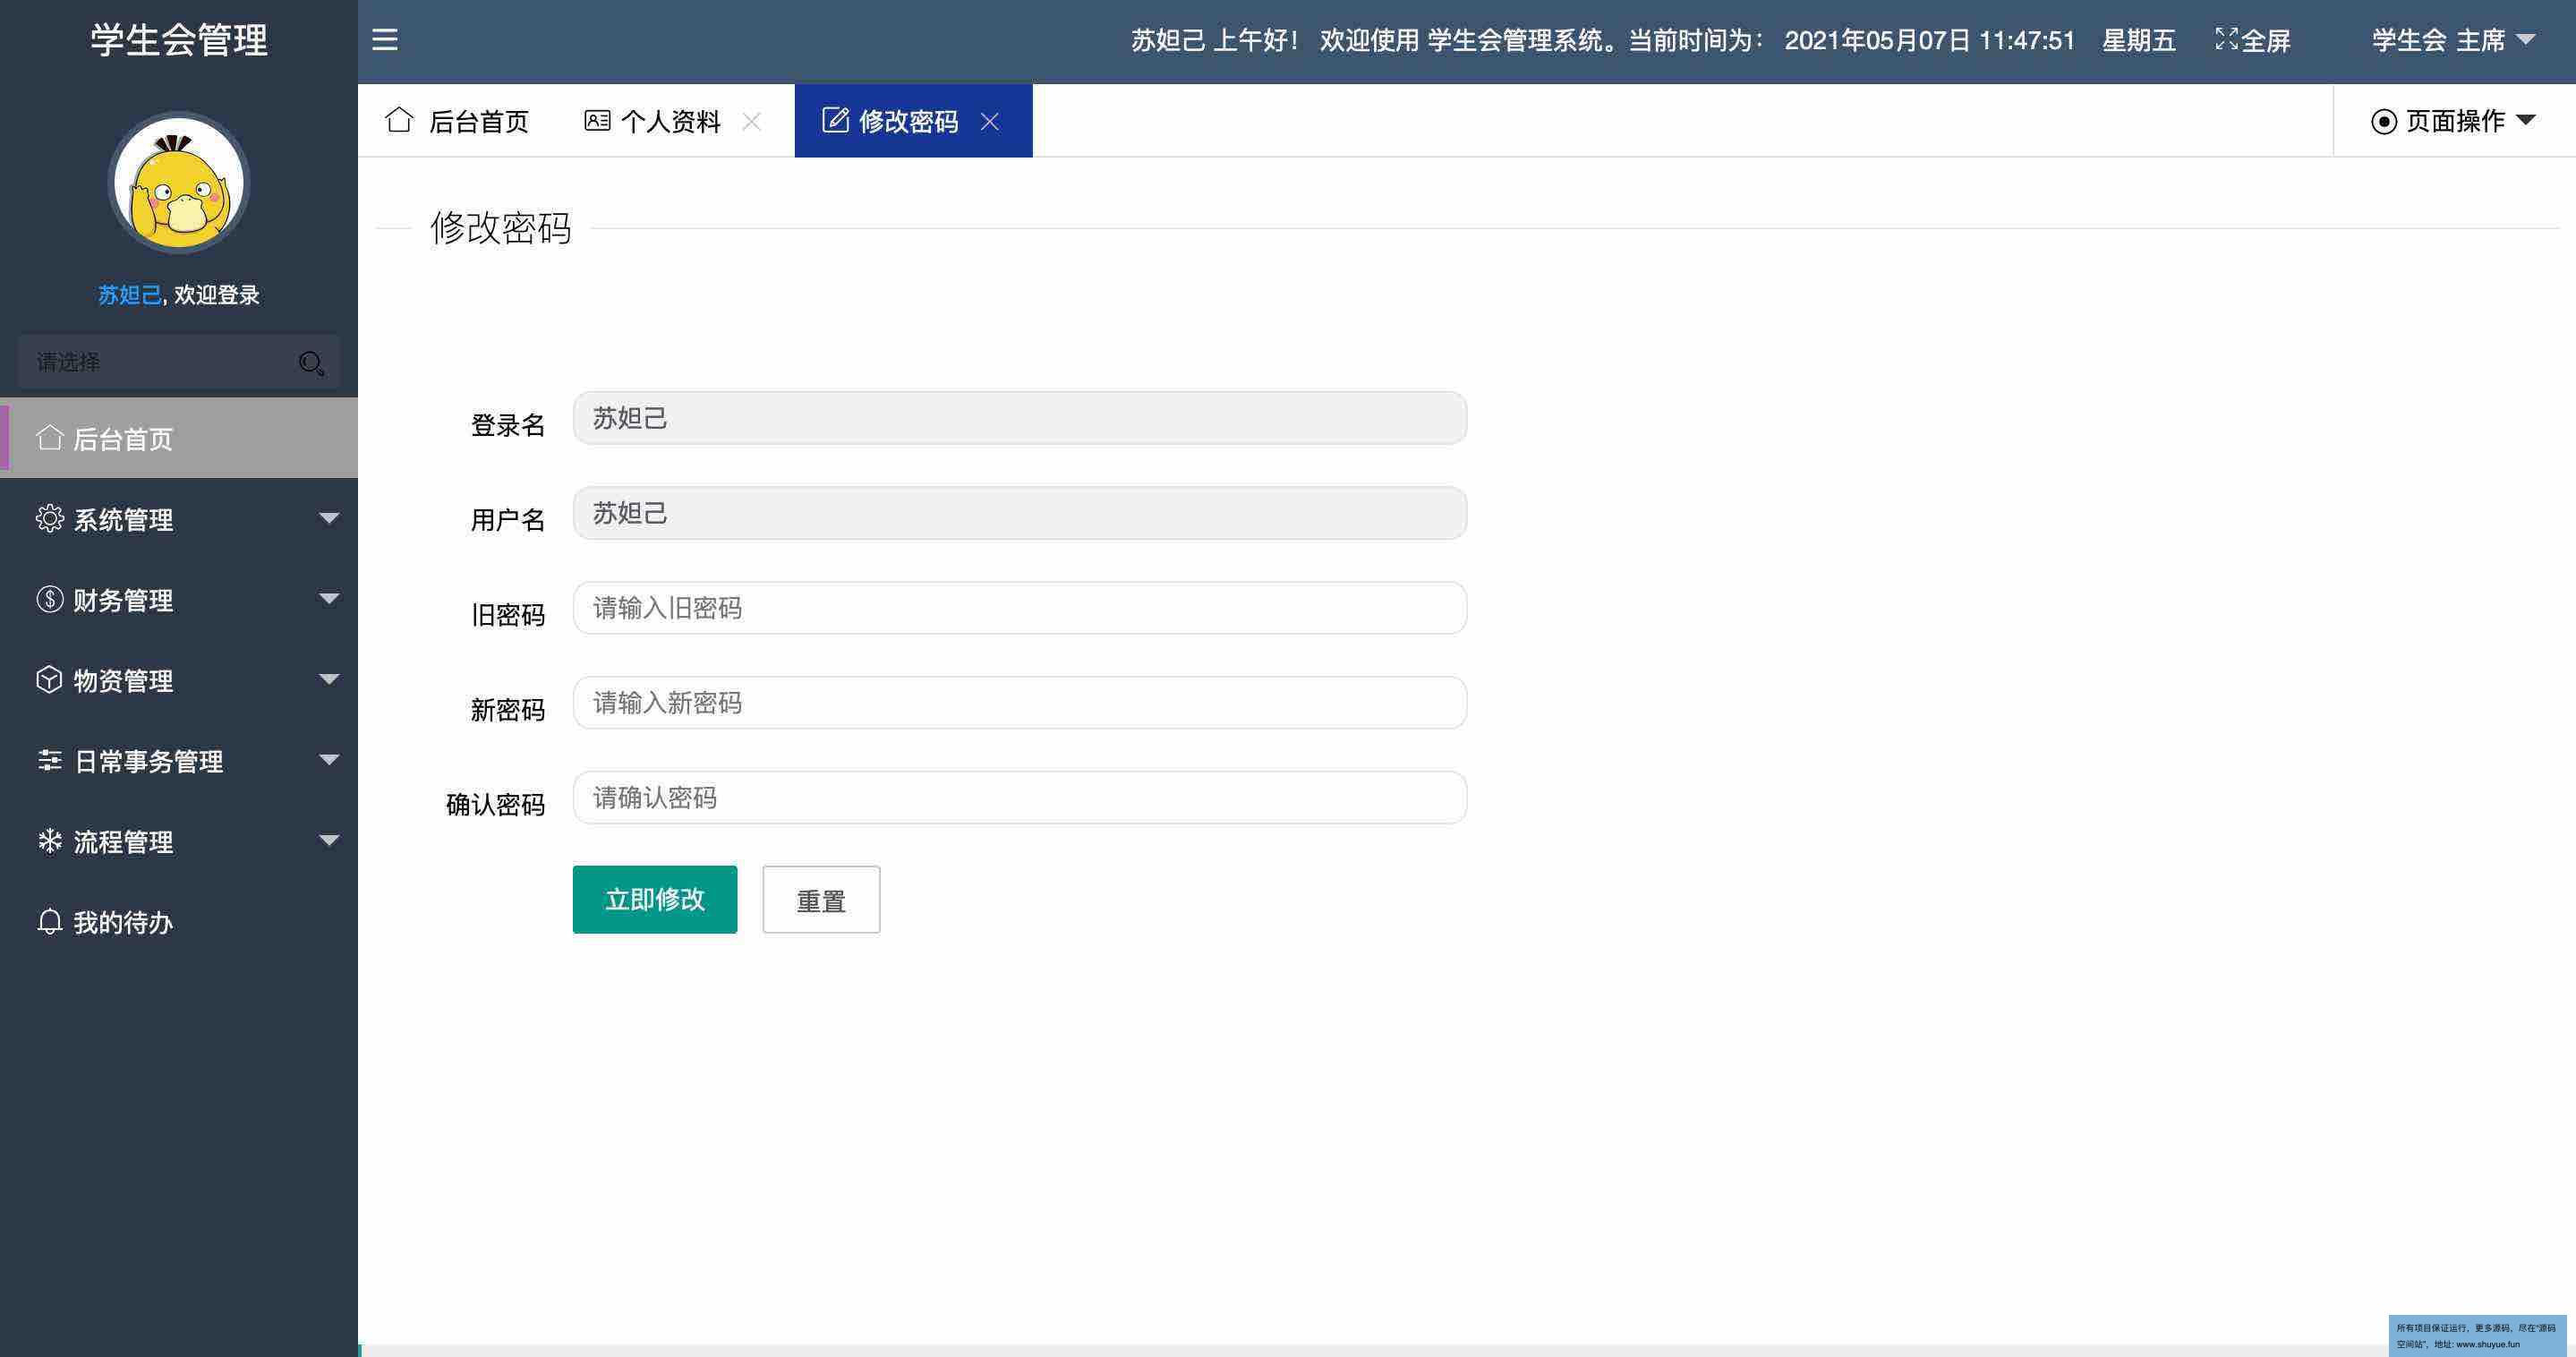
Task: Switch to the 后台首页 tab
Action: click(x=458, y=122)
